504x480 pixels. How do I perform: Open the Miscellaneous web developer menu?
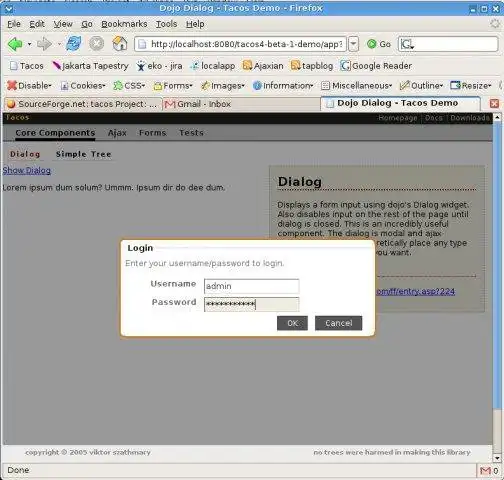tap(357, 86)
